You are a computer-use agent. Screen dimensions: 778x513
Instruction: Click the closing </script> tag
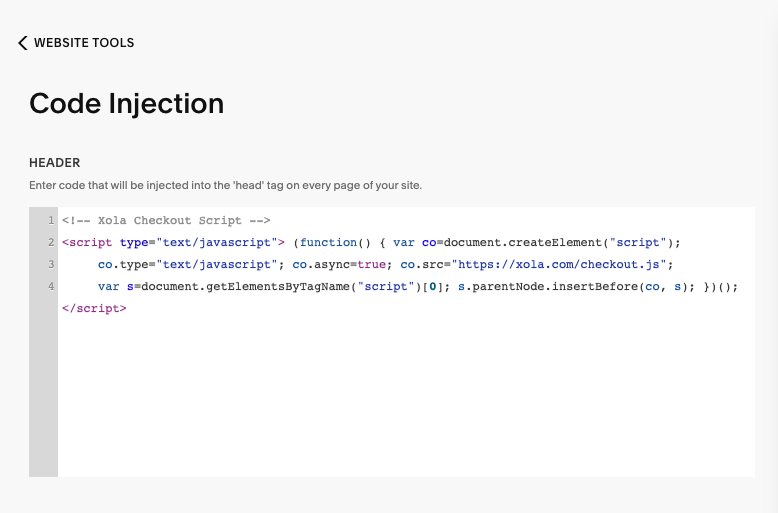(94, 309)
